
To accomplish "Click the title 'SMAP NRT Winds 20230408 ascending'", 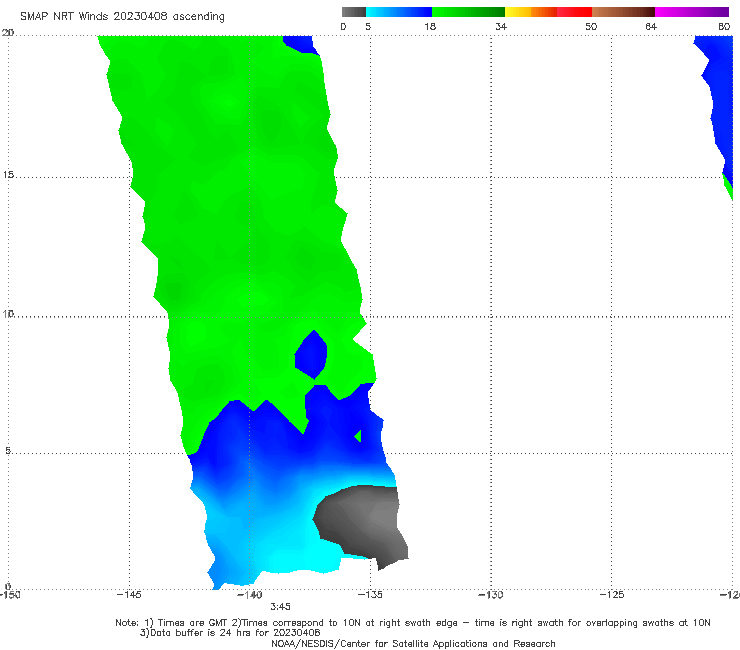I will click(122, 17).
